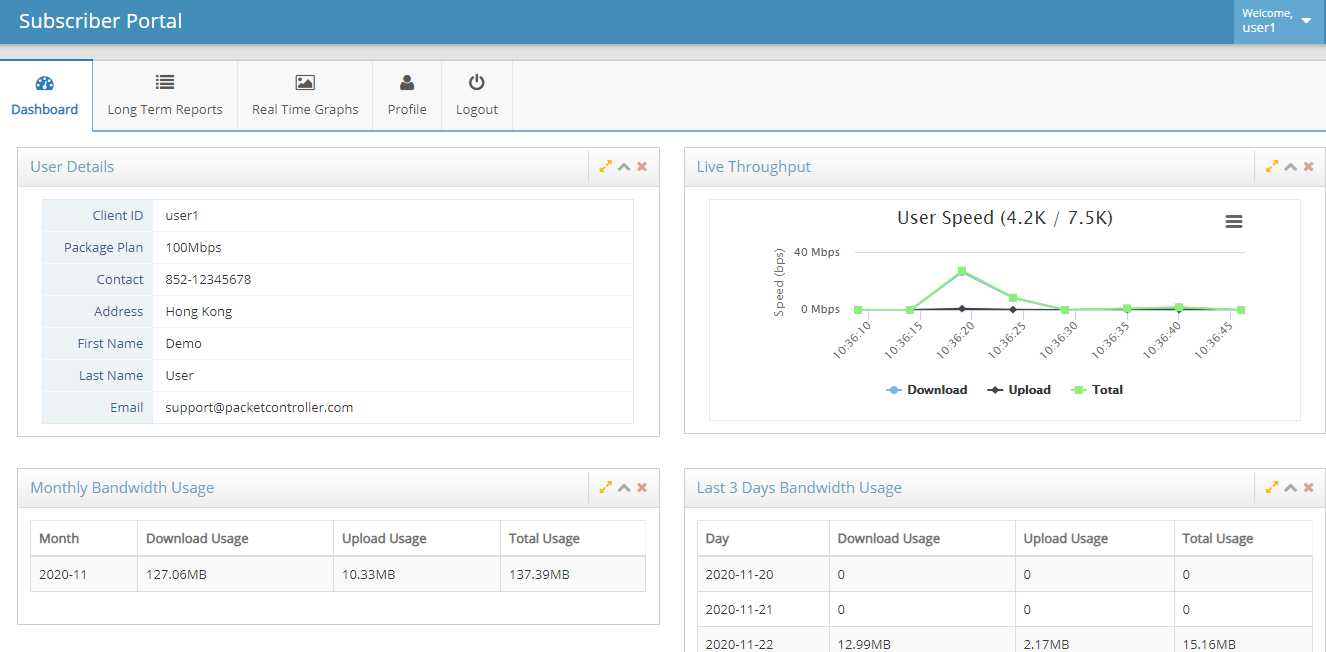The height and width of the screenshot is (652, 1326).
Task: Close the Live Throughput panel
Action: click(1308, 167)
